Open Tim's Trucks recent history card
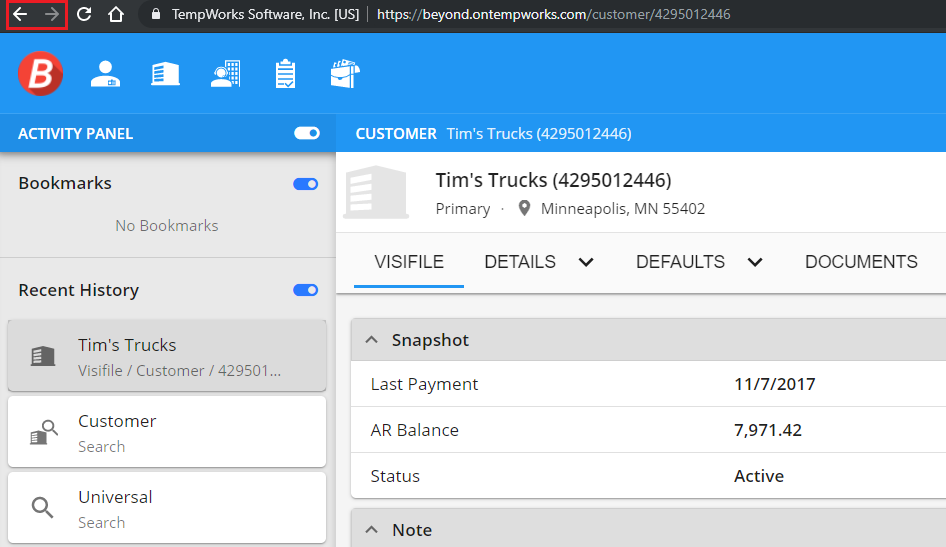 point(167,356)
